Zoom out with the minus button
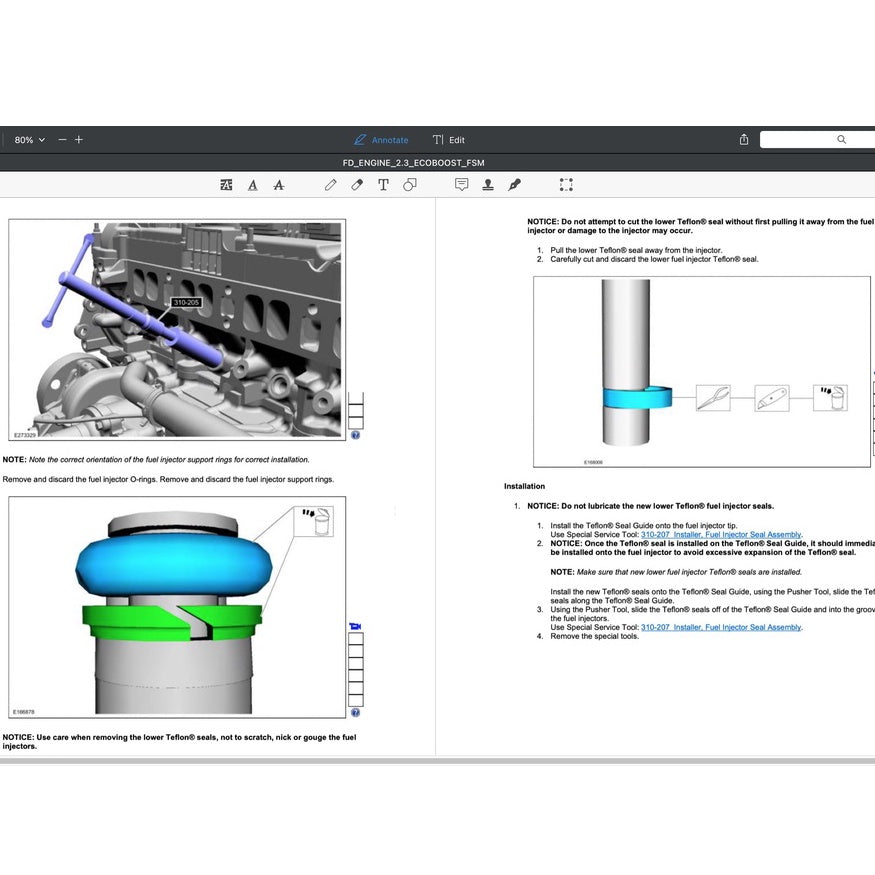The width and height of the screenshot is (875, 875). coord(62,140)
